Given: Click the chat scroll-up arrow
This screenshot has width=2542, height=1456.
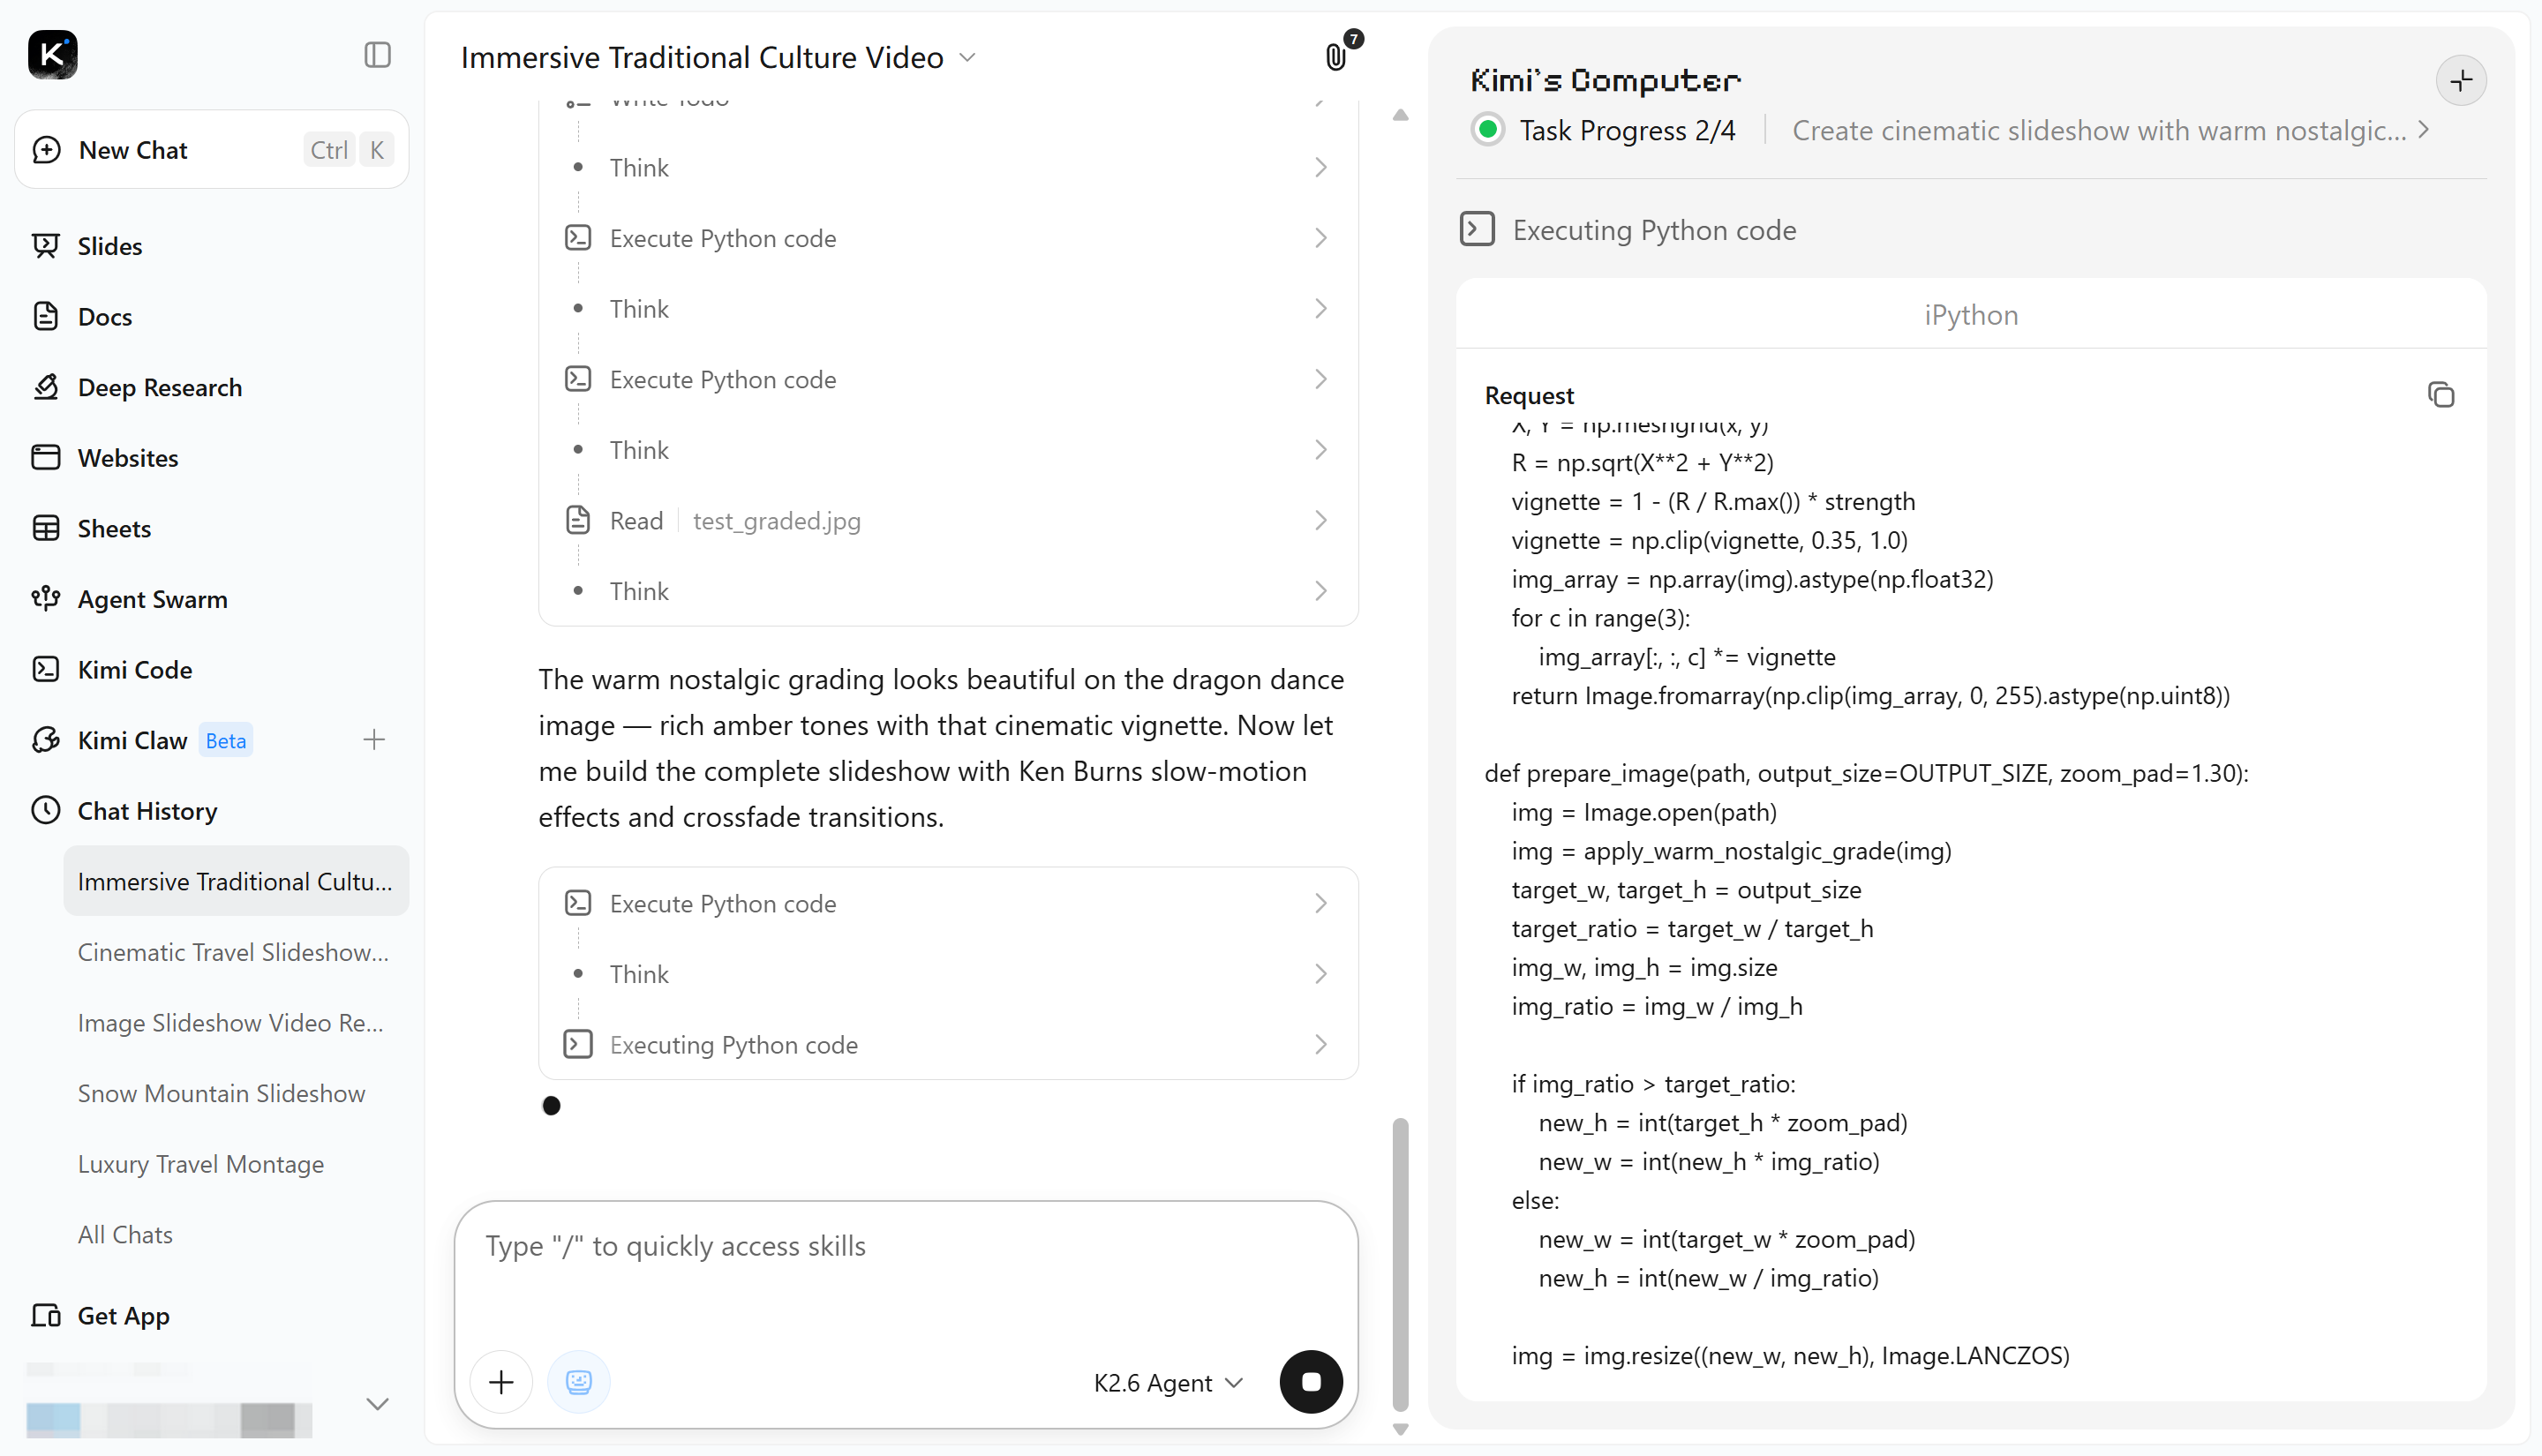Looking at the screenshot, I should [x=1401, y=116].
